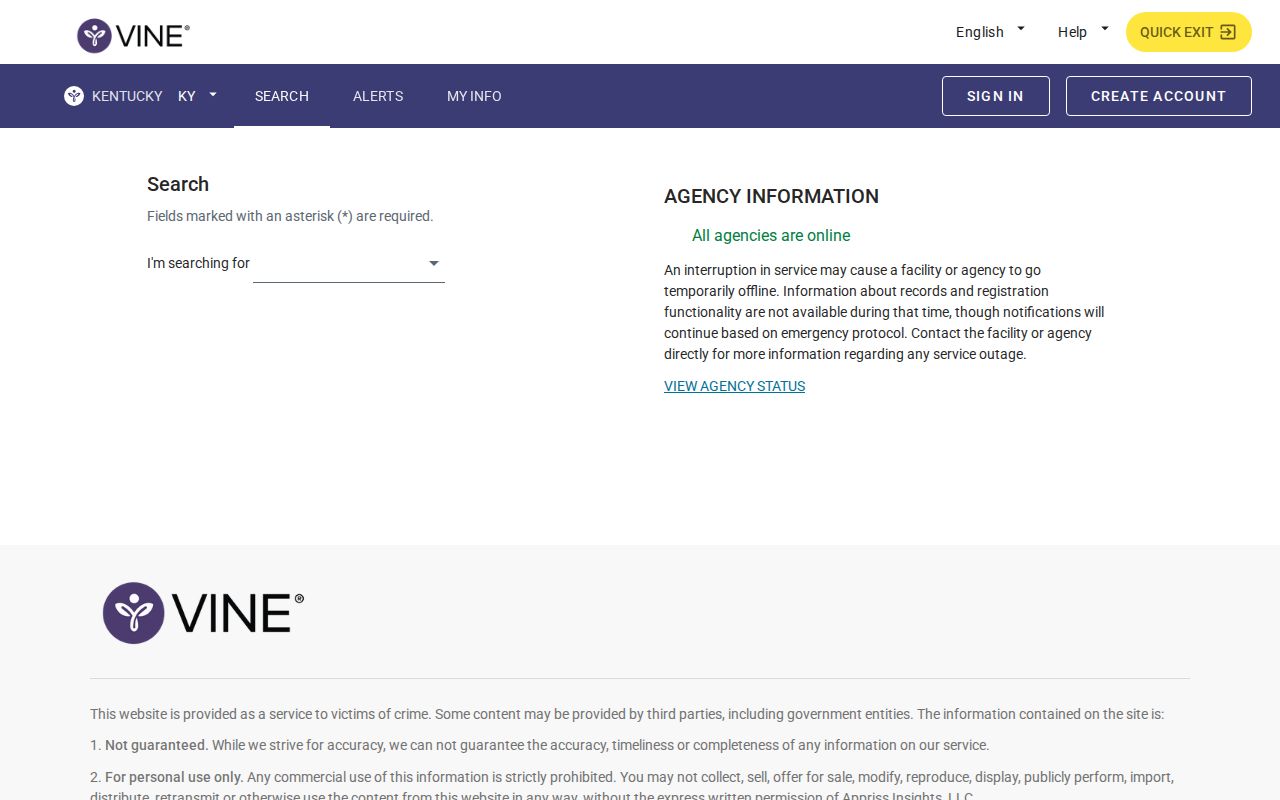Open the My Info tab
The image size is (1280, 800).
tap(474, 96)
